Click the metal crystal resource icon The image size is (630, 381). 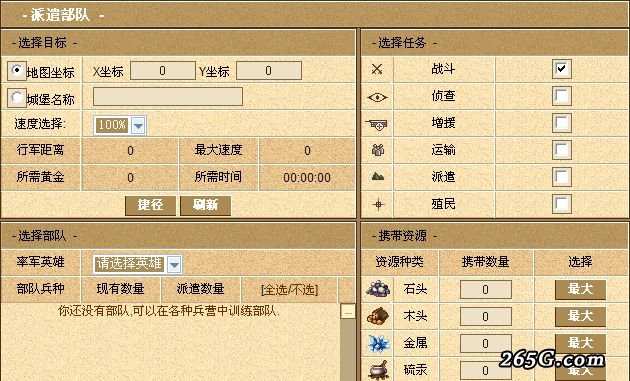[x=378, y=343]
